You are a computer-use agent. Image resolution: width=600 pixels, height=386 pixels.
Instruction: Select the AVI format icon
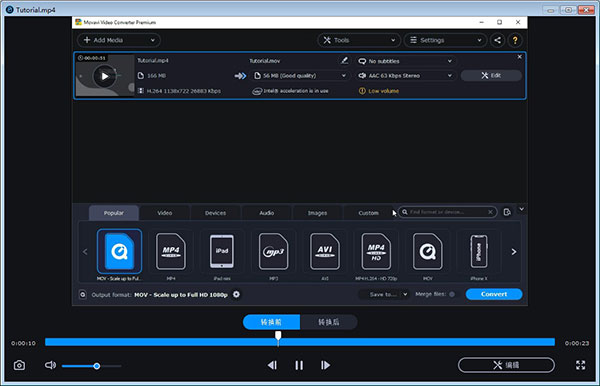point(324,251)
